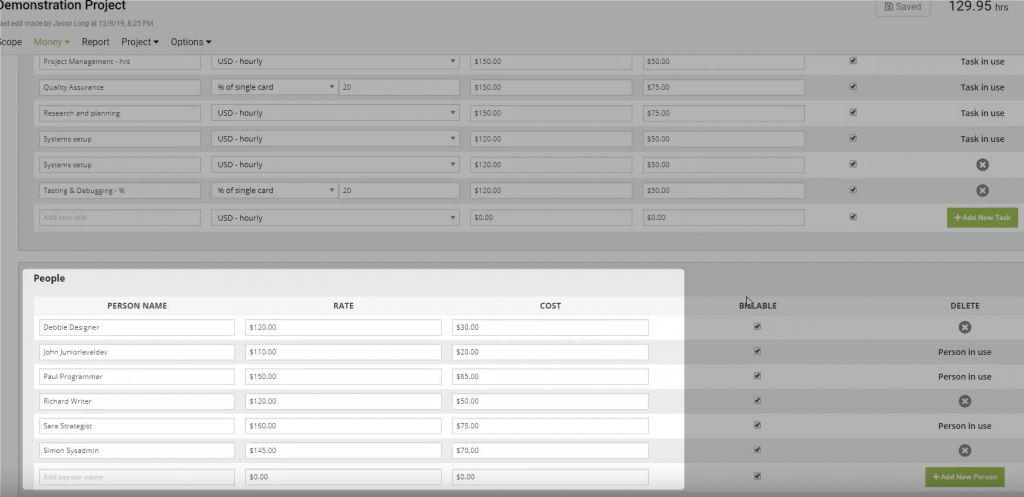Edit Debbie Designer $30.00 cost field
Screen dimensions: 1024x497
pos(550,327)
